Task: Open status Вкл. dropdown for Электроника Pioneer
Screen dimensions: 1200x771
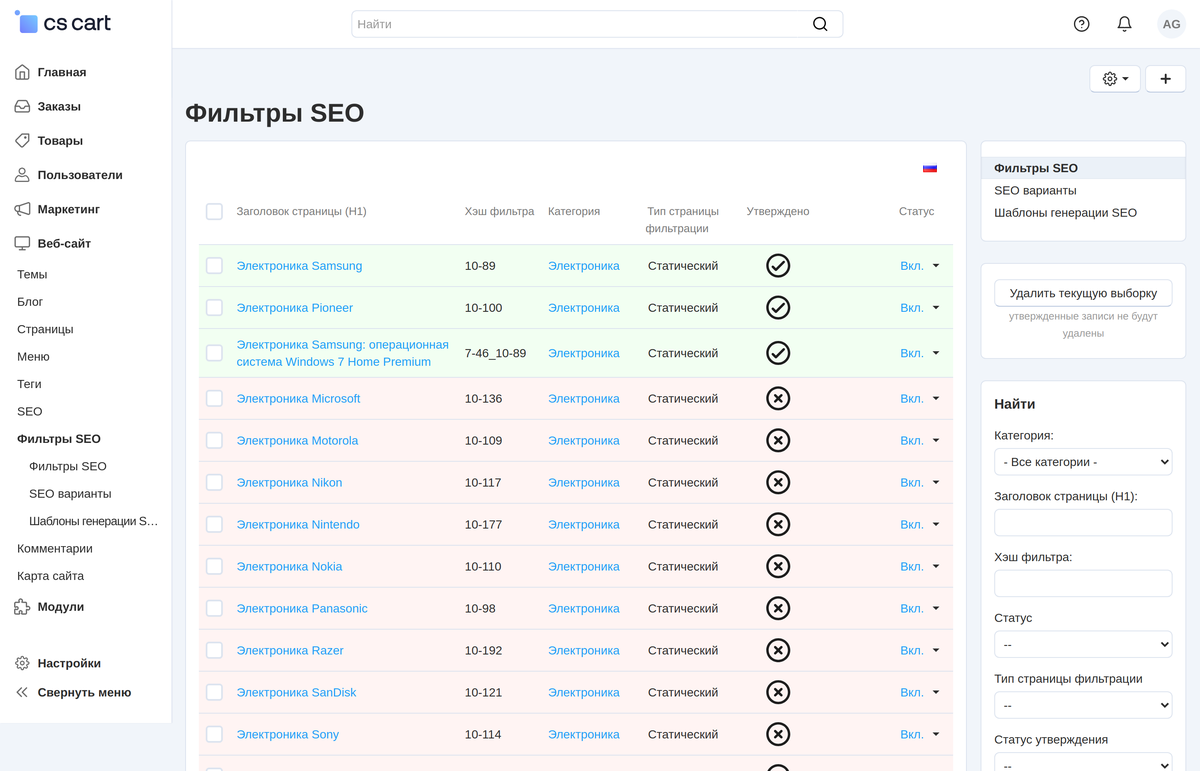Action: pos(920,308)
